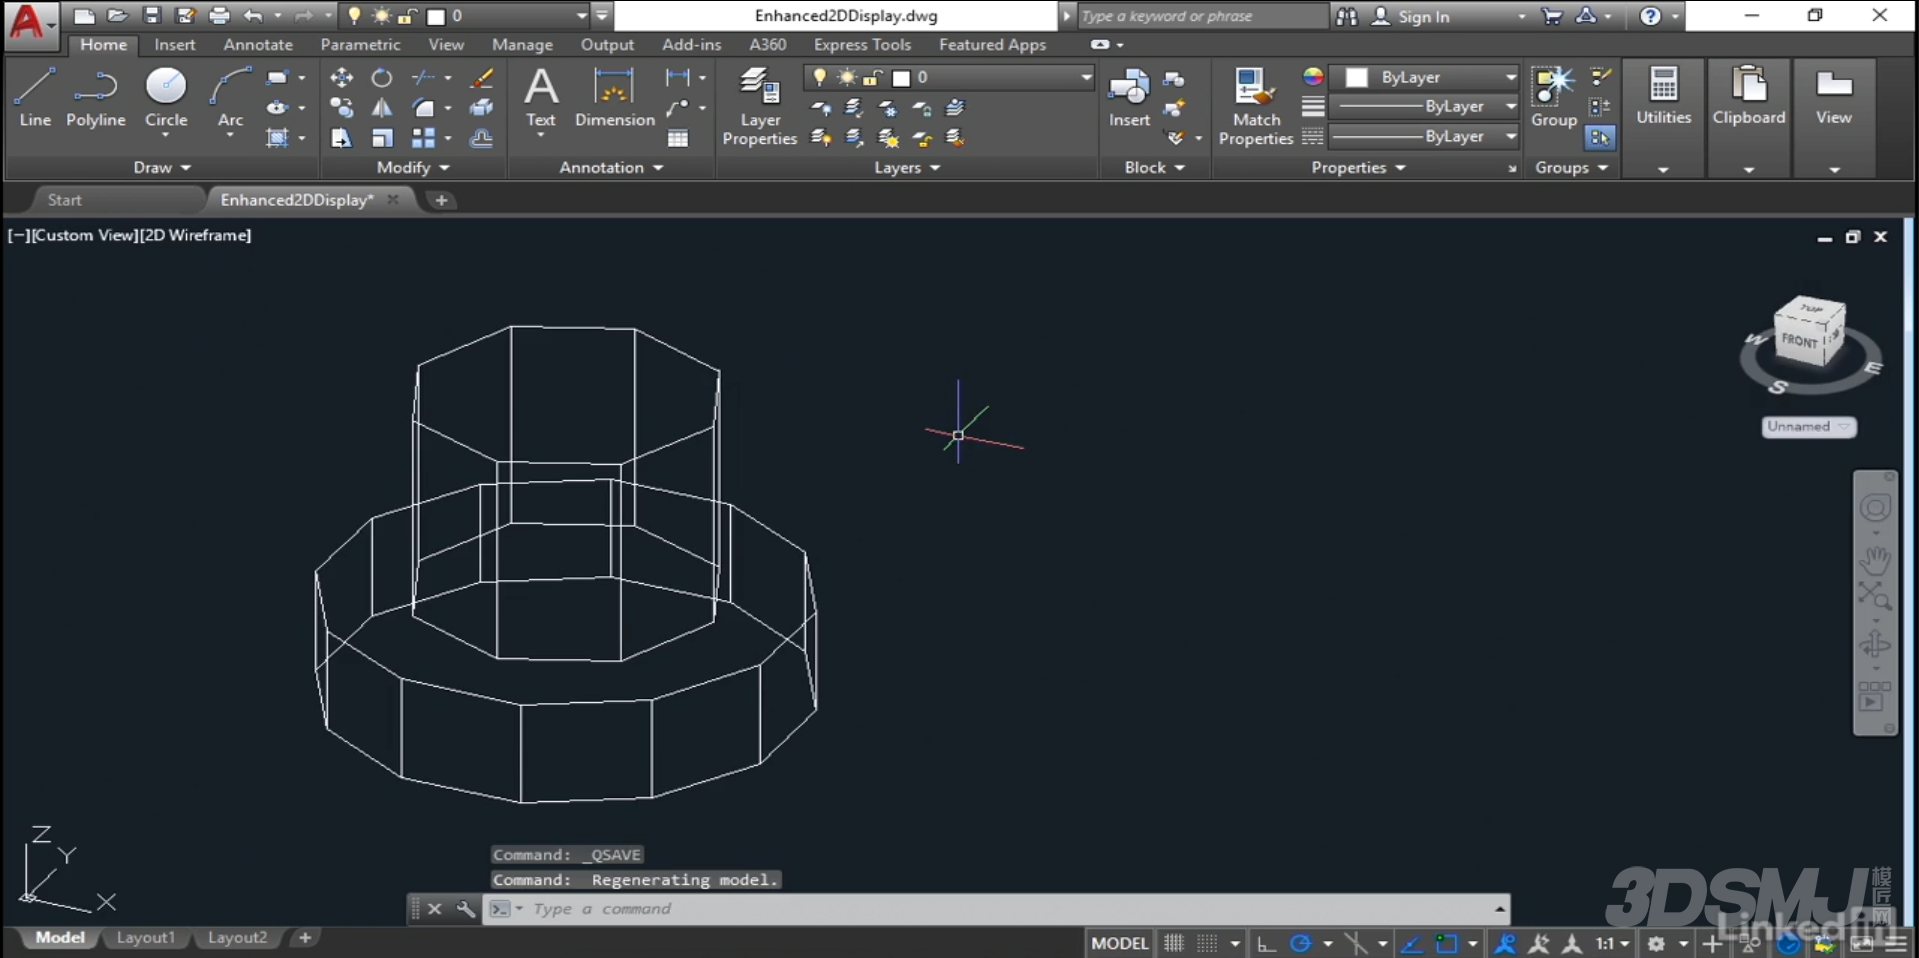The image size is (1919, 958).
Task: Click the FRONT face of the ViewCube
Action: [x=1800, y=342]
